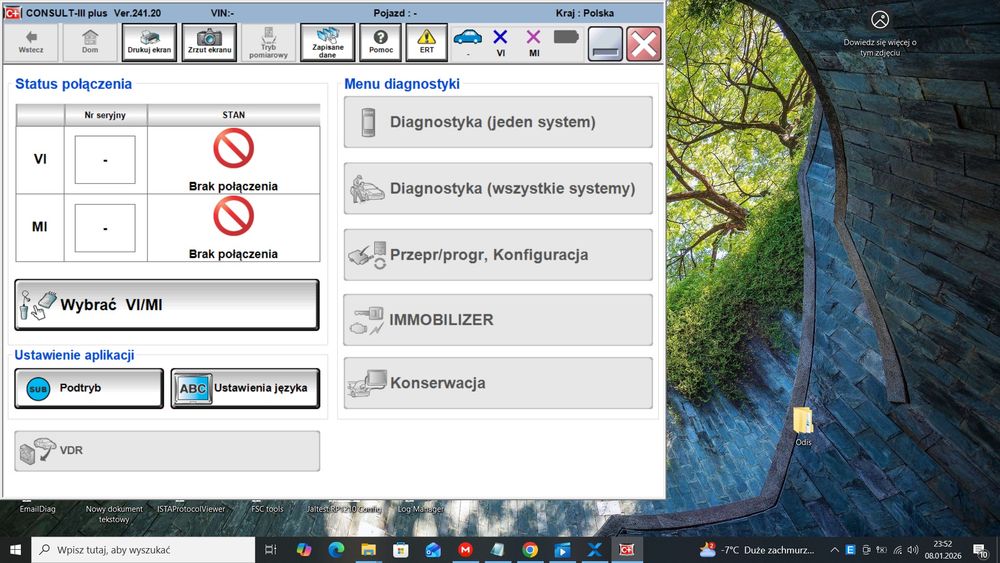Select EmailDiag desktop shortcut
Screen dimensions: 1000x563
(38, 509)
